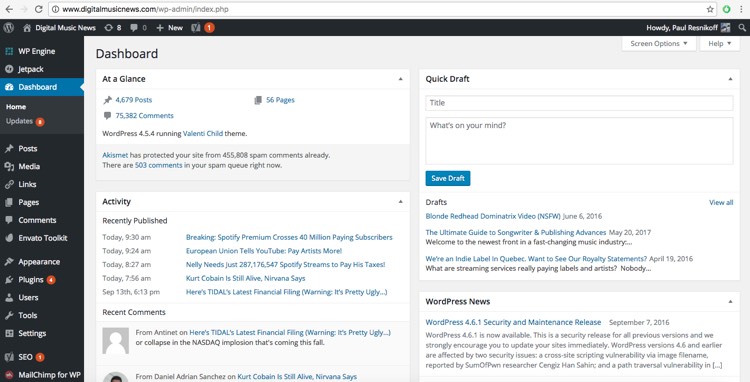Click the 4,679 Posts pin icon
The image size is (750, 382).
tap(108, 100)
